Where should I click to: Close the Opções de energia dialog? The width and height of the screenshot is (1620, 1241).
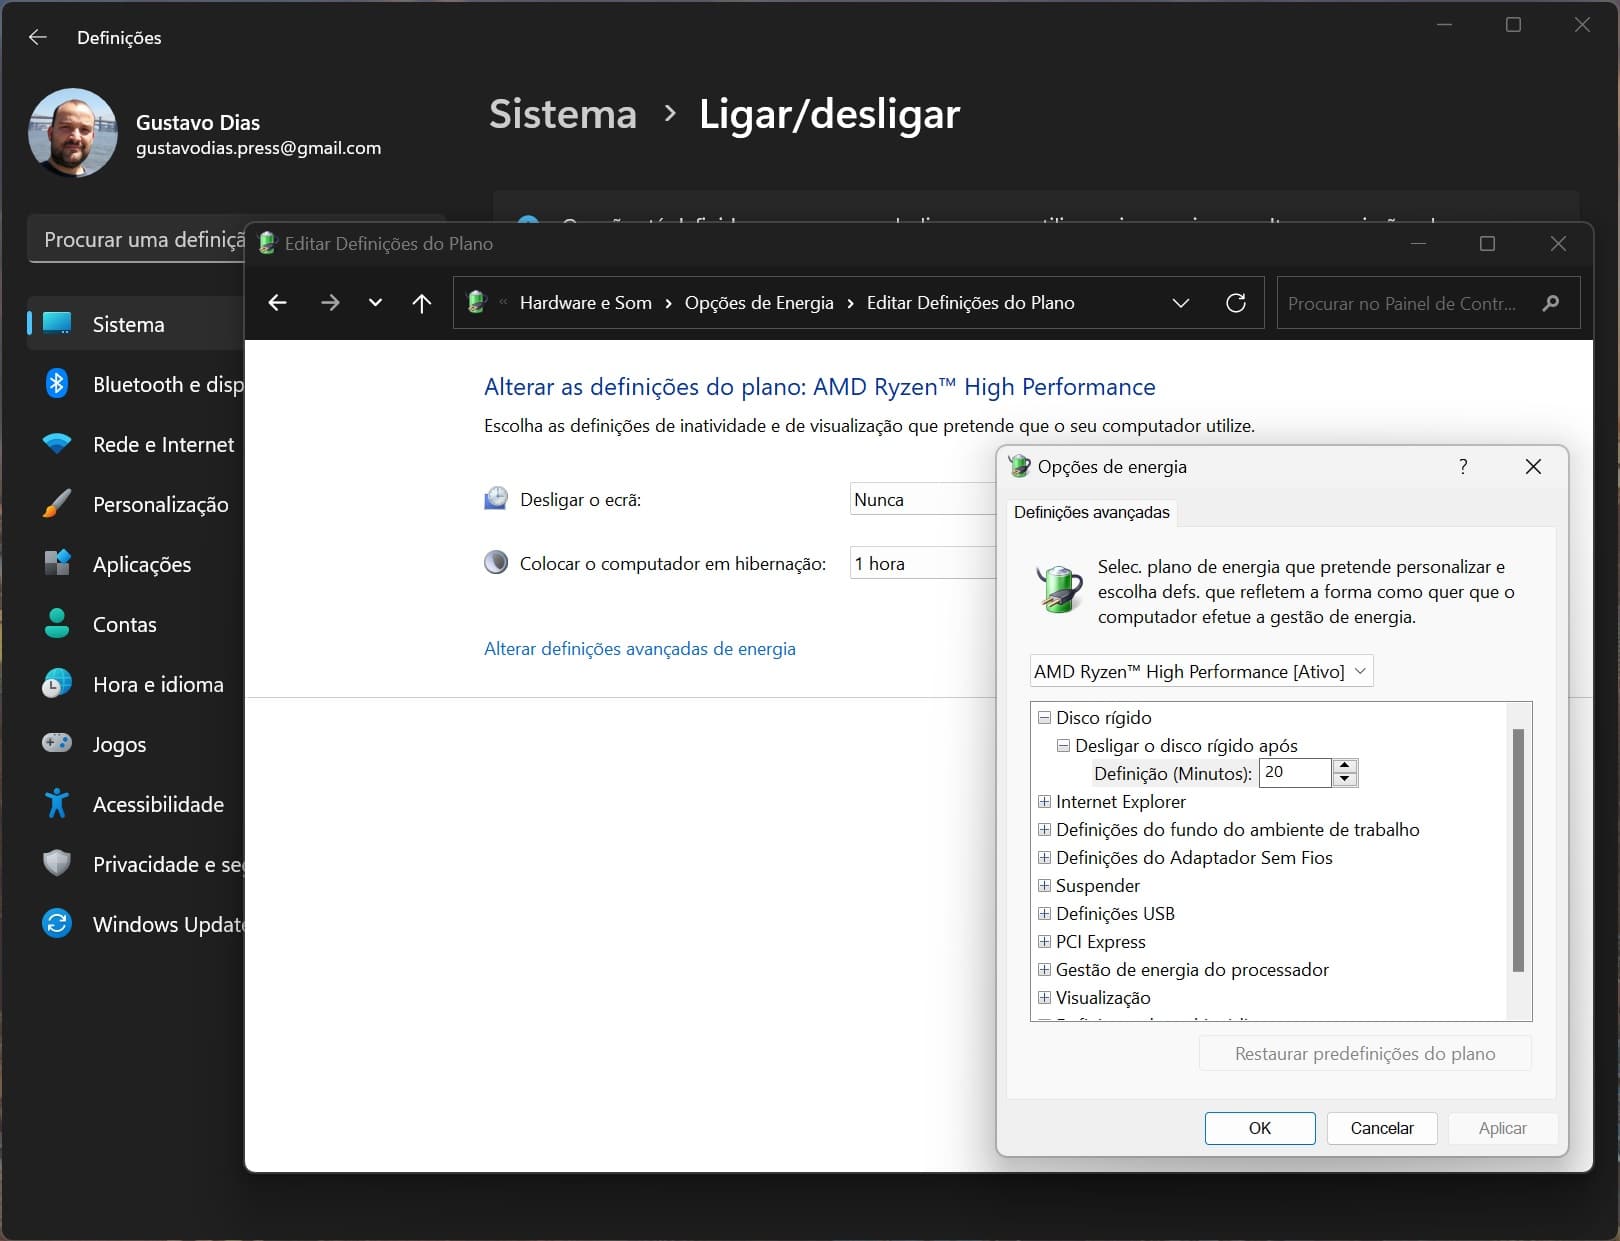click(1533, 466)
